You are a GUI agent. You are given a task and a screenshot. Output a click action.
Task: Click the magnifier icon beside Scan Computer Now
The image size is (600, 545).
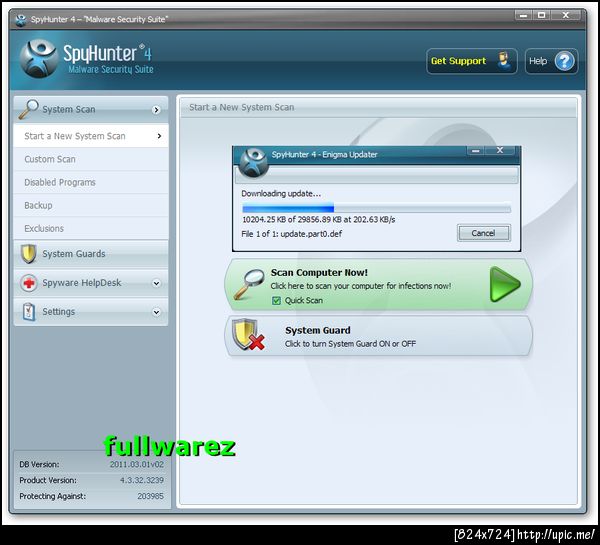click(x=249, y=284)
